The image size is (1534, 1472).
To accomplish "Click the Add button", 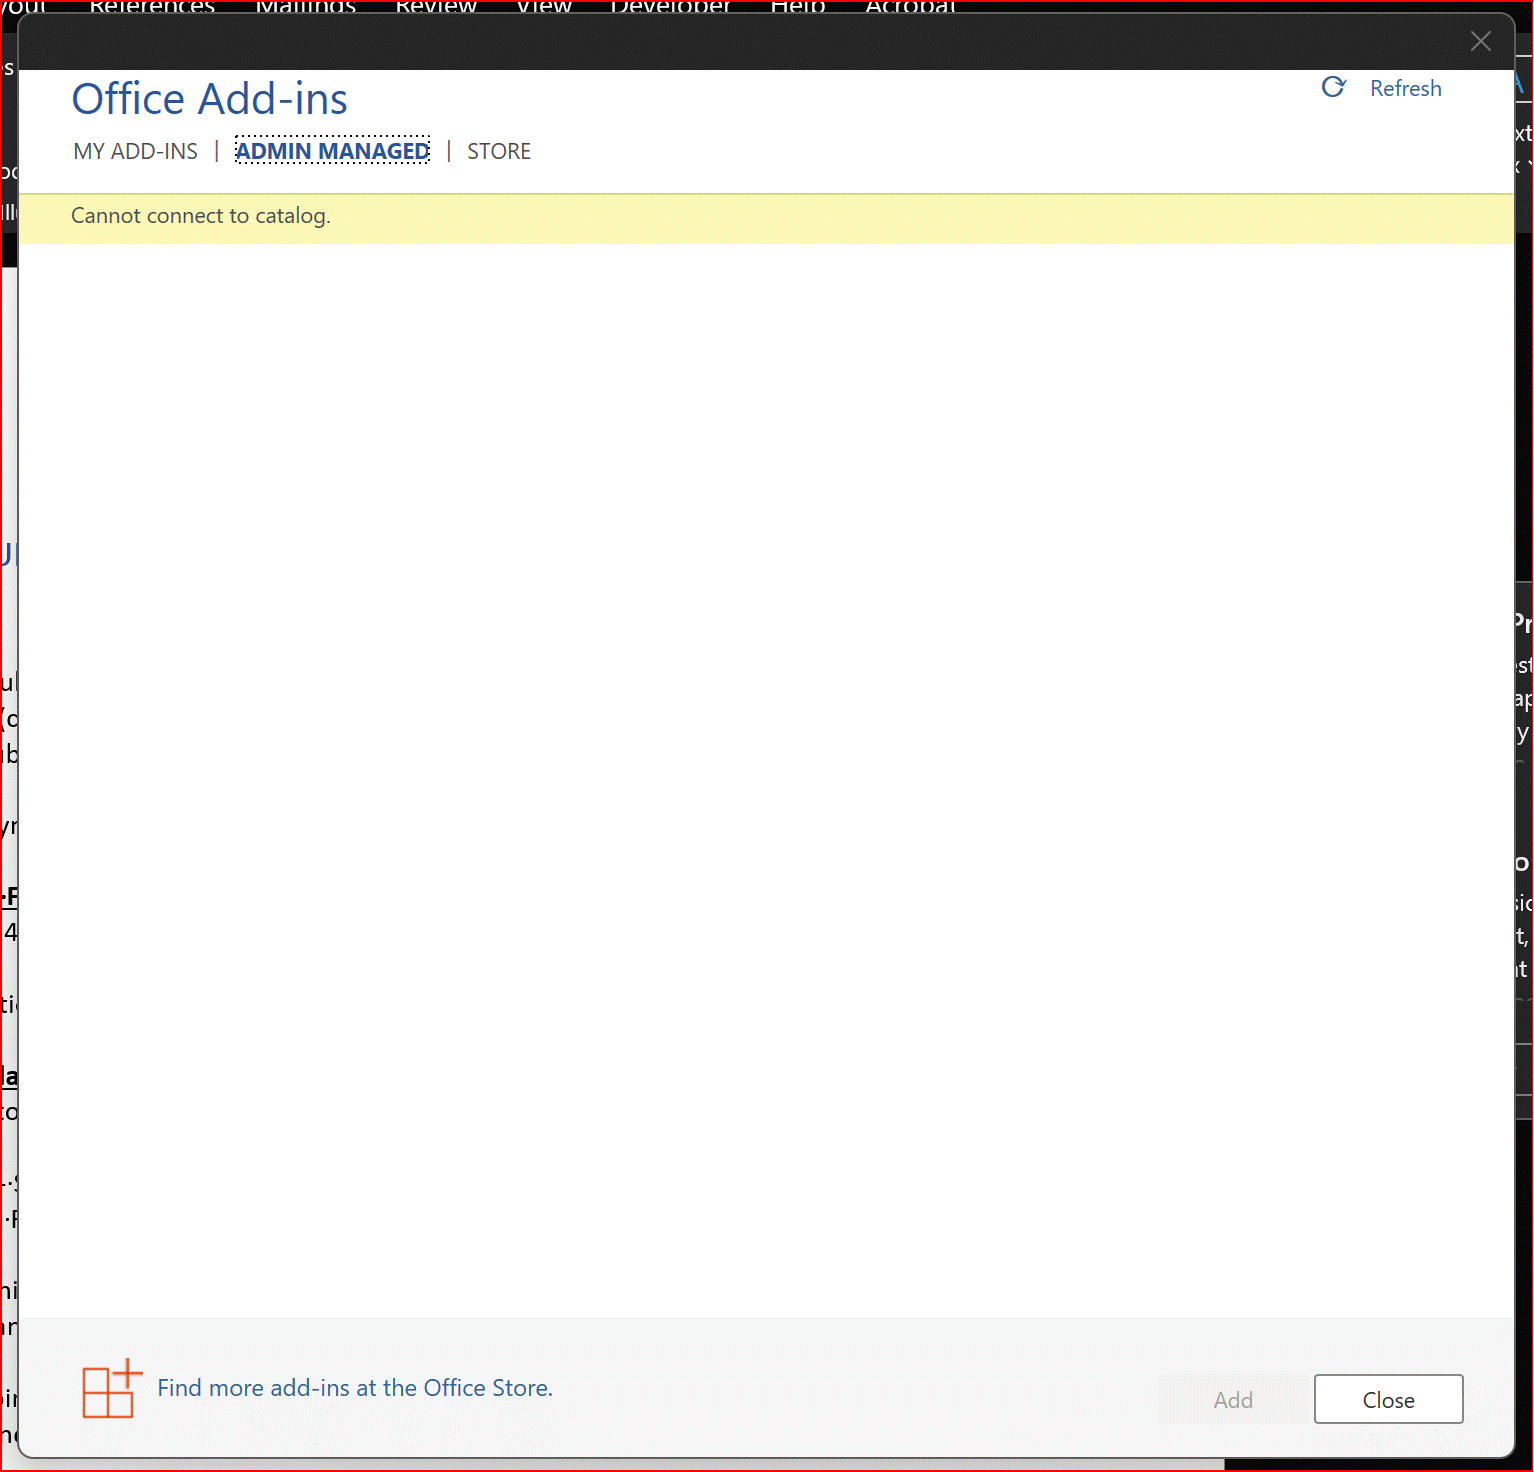I will coord(1233,1399).
